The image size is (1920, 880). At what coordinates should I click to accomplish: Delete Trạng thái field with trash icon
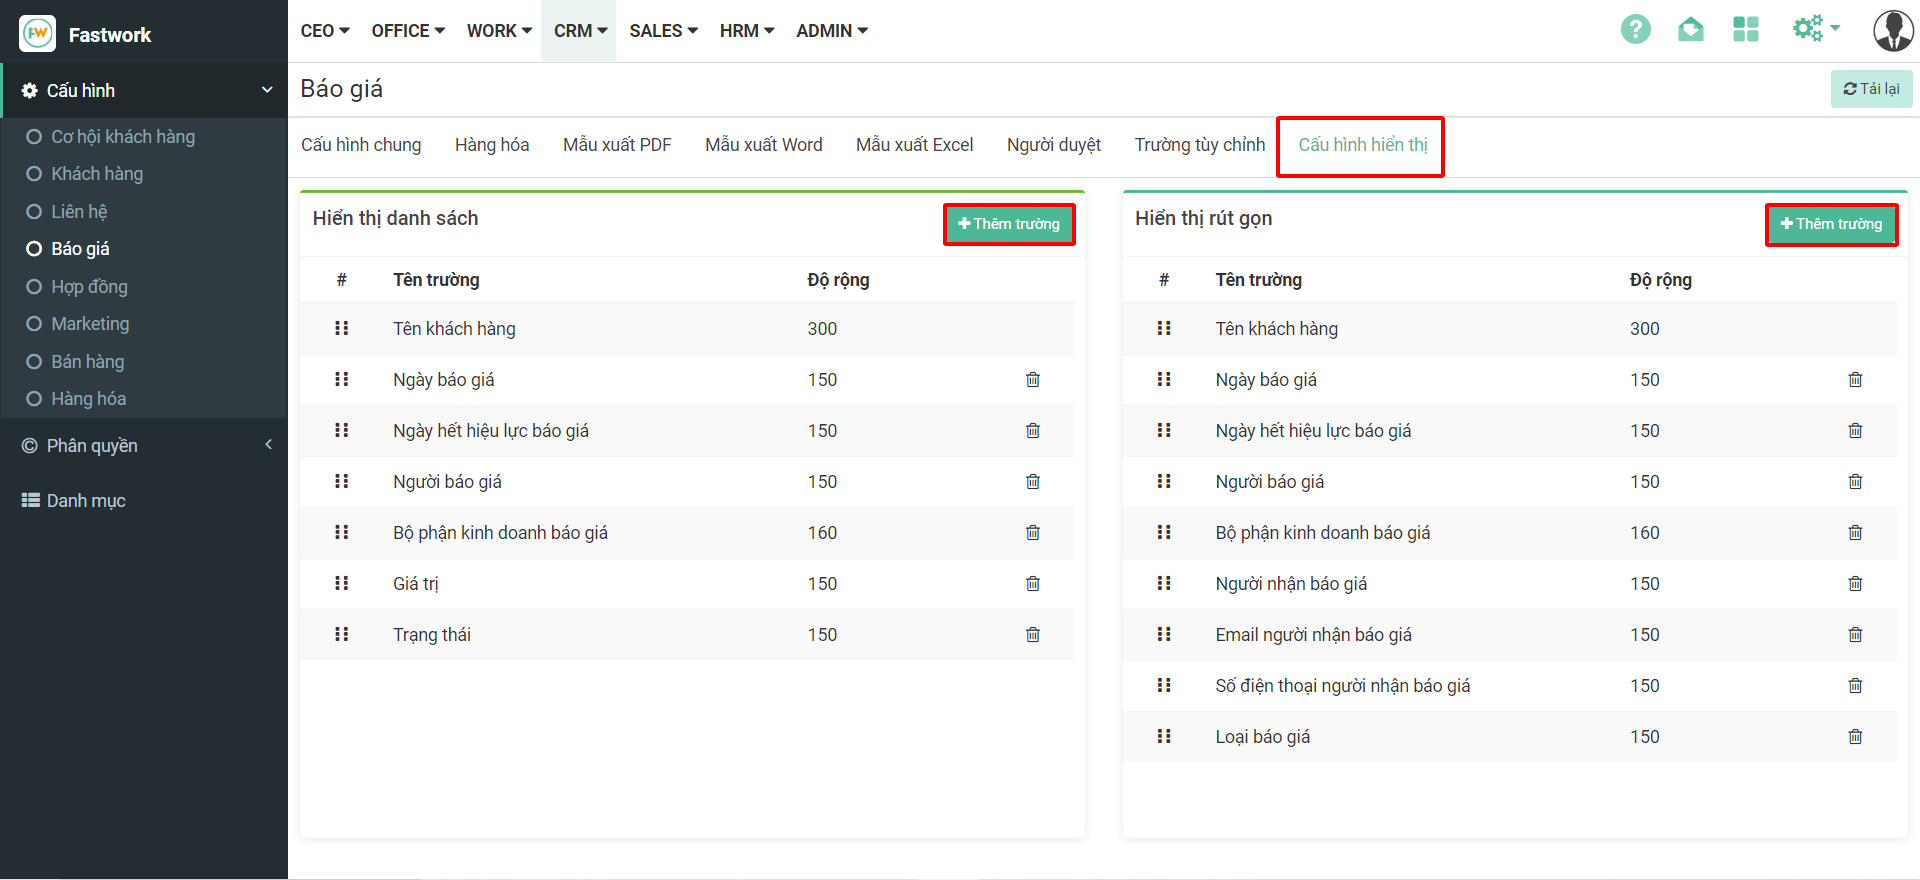click(x=1032, y=635)
